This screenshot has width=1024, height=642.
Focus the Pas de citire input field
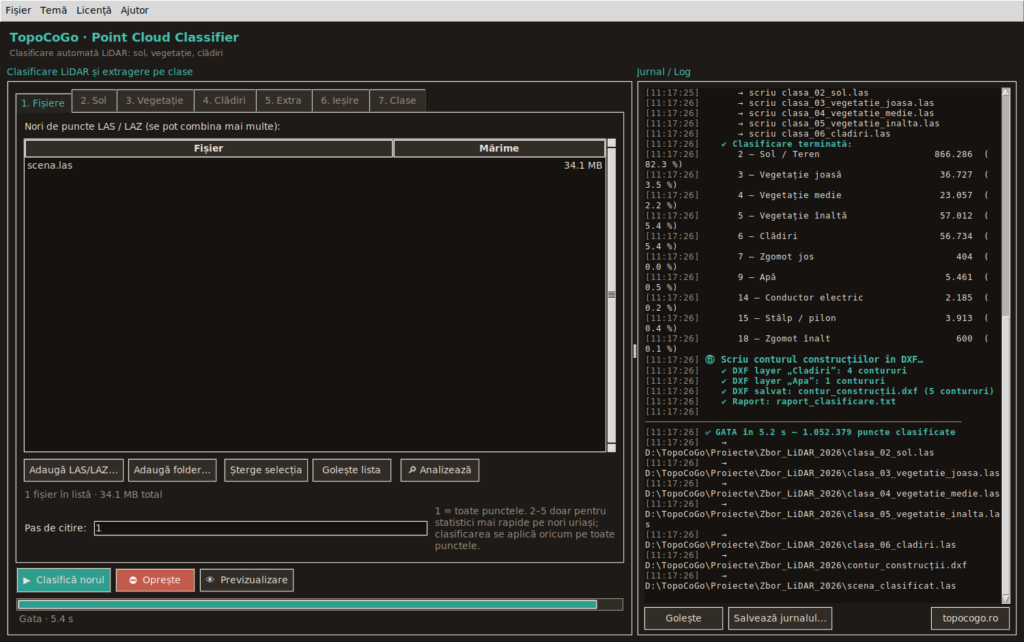pyautogui.click(x=261, y=528)
